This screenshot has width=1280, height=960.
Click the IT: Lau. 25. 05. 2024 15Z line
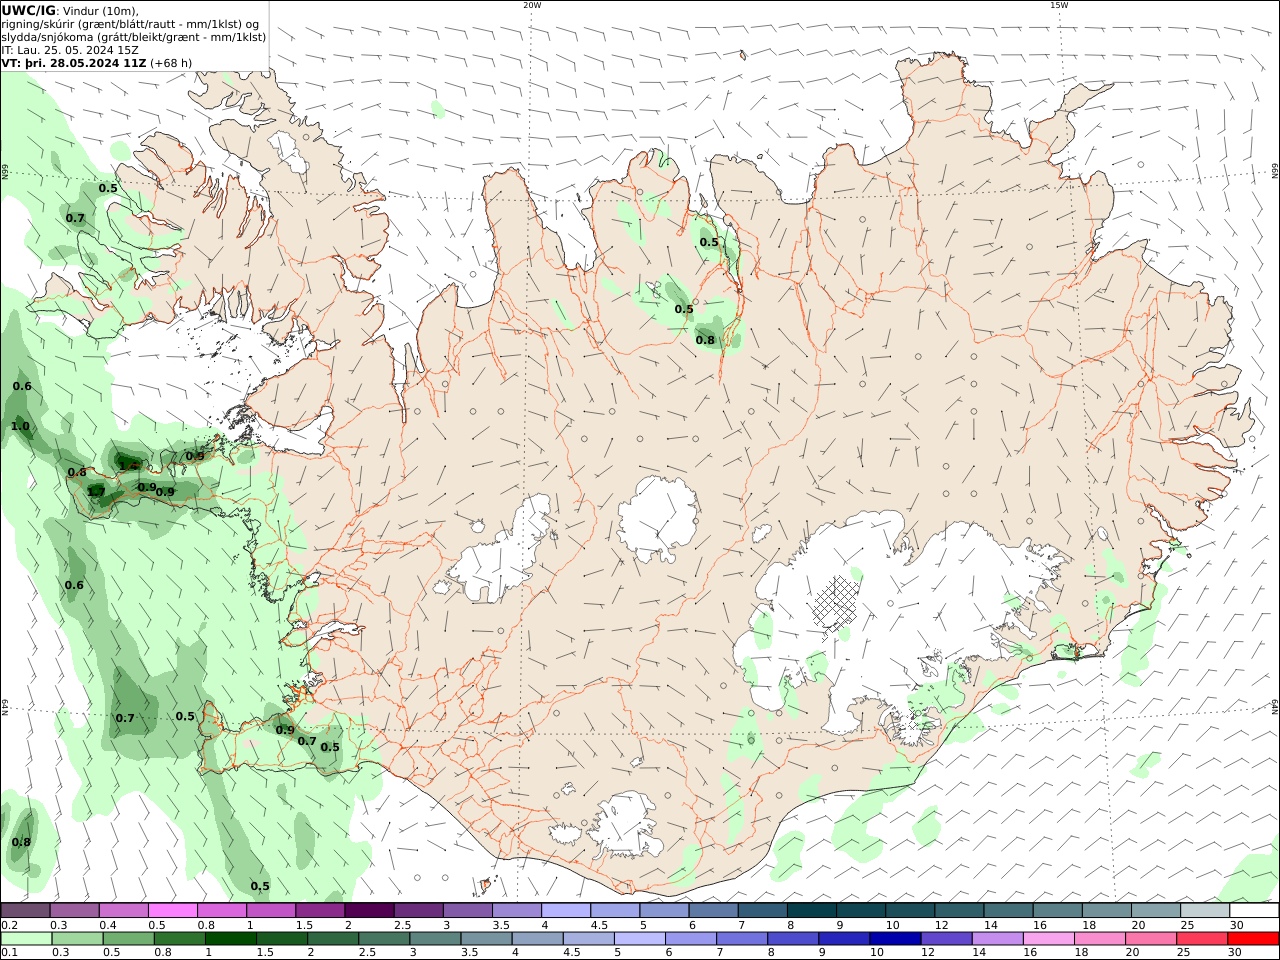tap(70, 50)
